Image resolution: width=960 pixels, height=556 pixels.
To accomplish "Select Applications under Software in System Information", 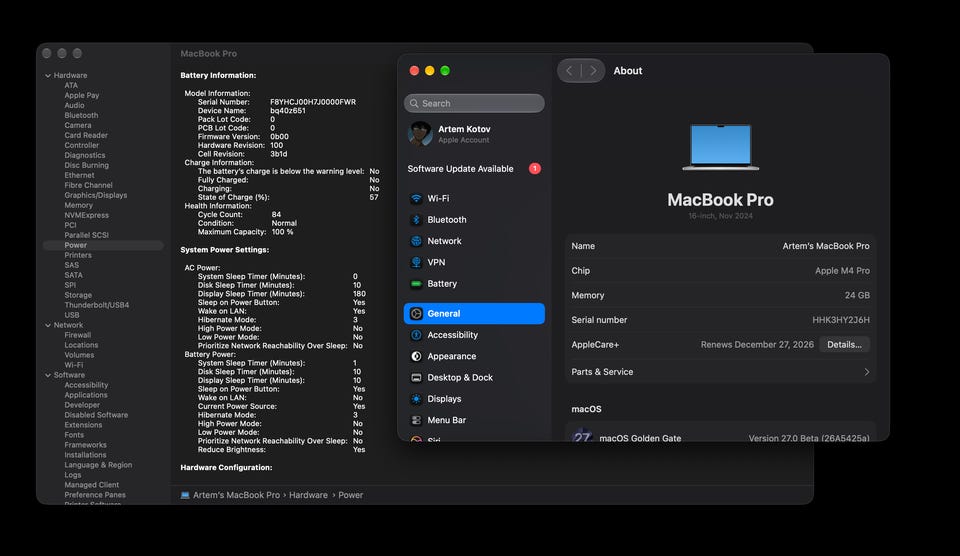I will (x=86, y=395).
